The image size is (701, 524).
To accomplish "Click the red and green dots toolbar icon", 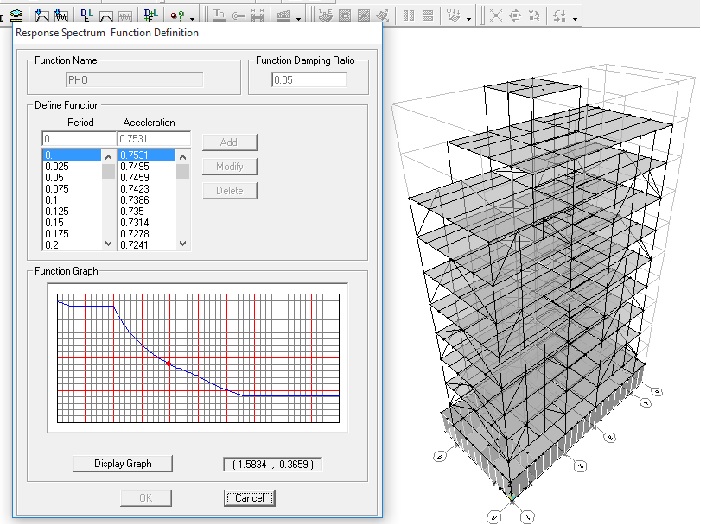I will coord(178,15).
